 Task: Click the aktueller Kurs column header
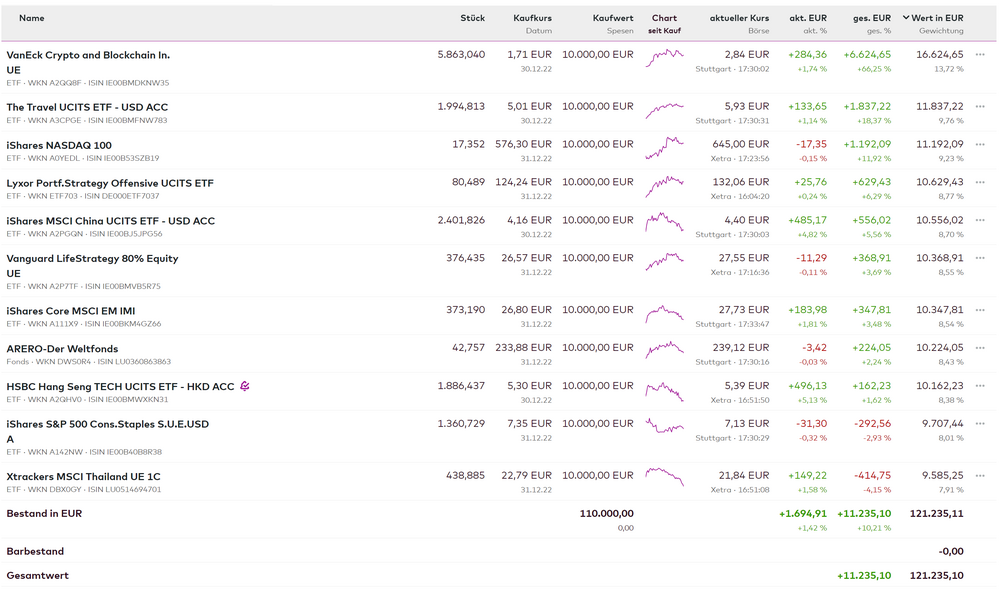739,18
